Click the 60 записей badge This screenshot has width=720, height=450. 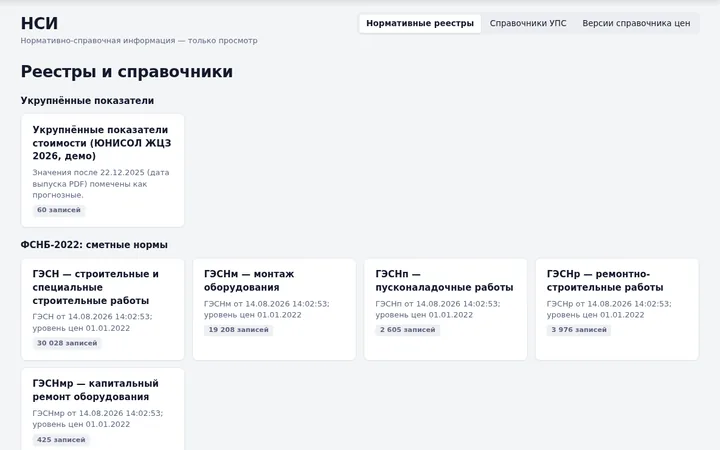59,210
